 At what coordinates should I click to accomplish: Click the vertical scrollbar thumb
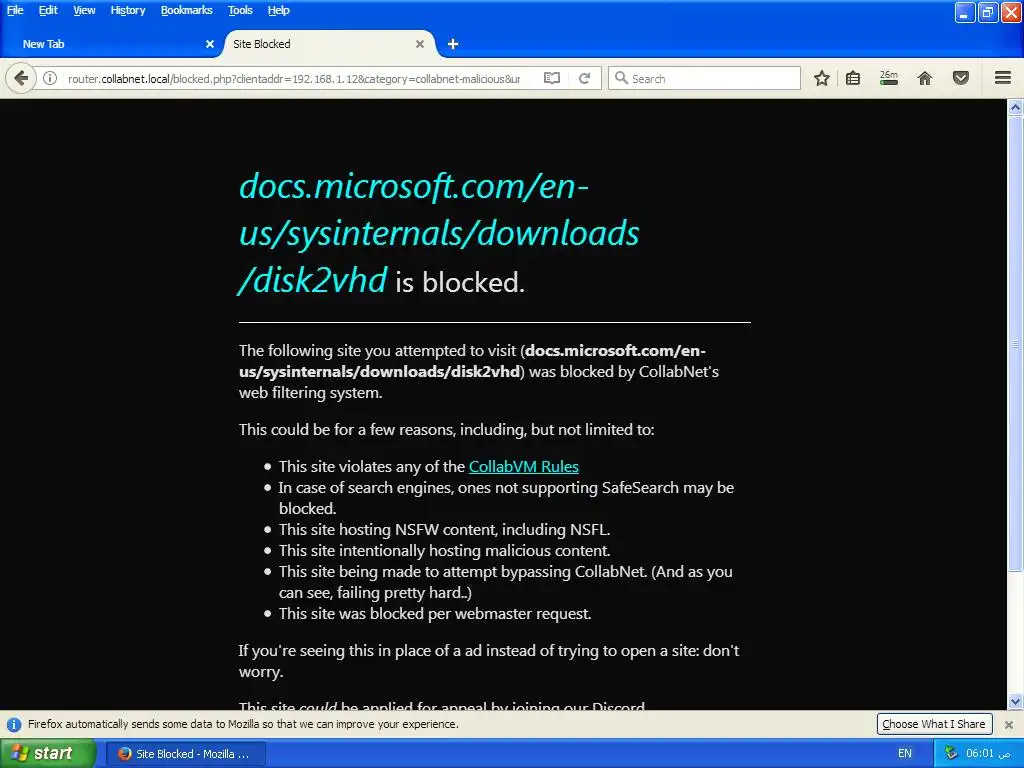tap(1016, 343)
